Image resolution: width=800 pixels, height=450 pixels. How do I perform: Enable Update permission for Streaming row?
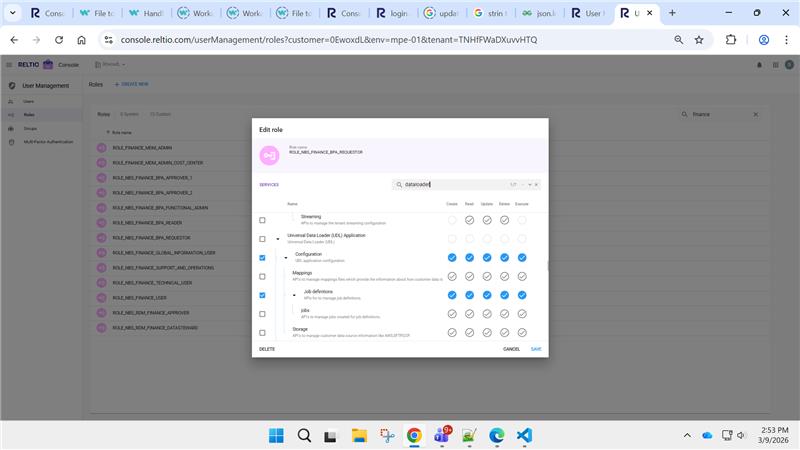pyautogui.click(x=487, y=220)
